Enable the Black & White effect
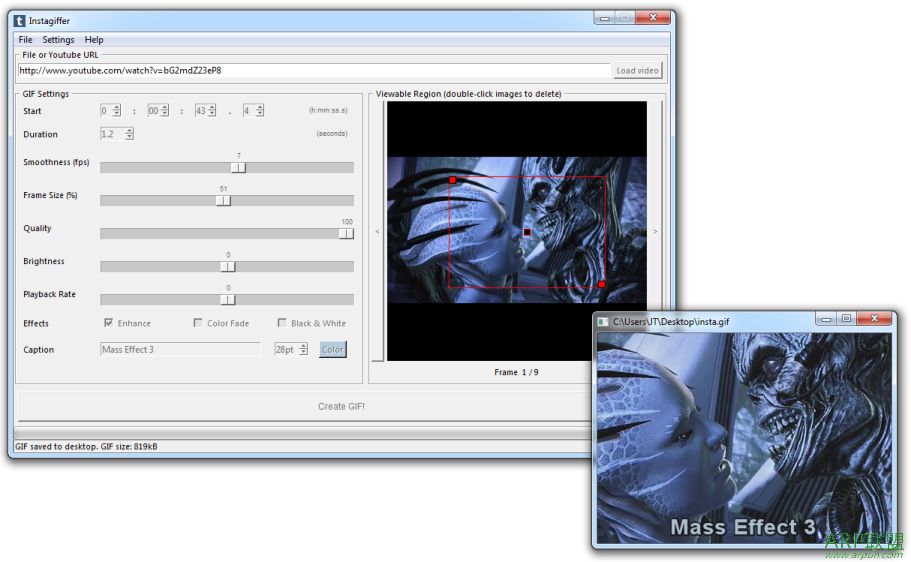Screen dimensions: 911x562 tap(282, 323)
